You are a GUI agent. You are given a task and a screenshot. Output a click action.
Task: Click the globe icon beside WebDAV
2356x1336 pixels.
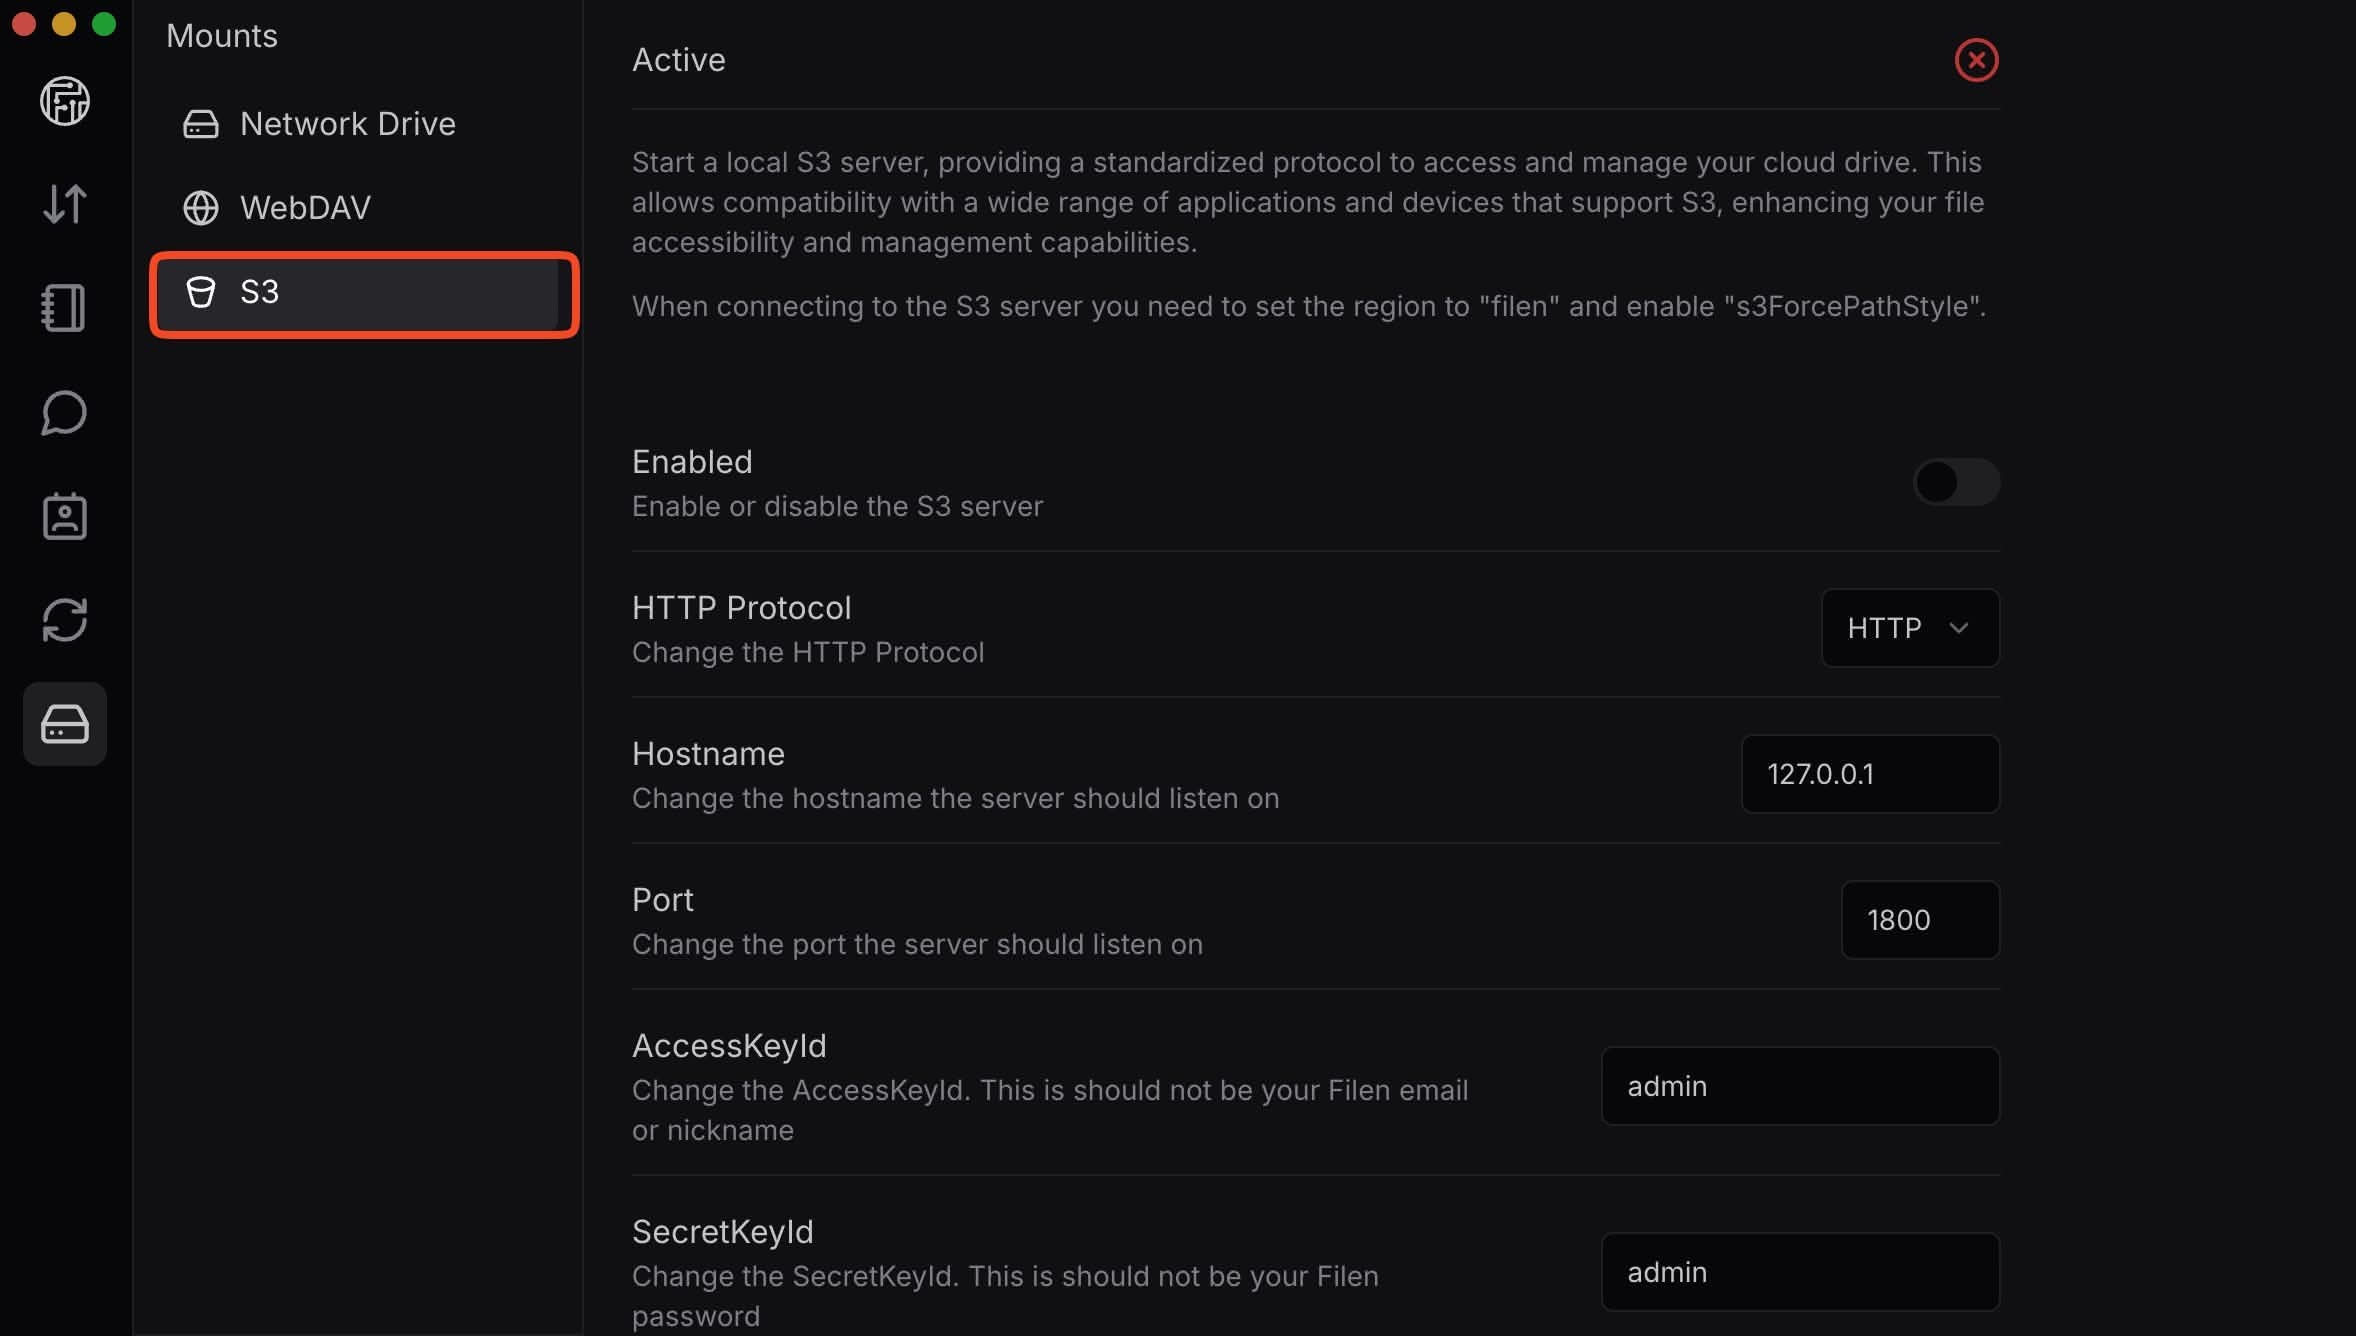201,208
